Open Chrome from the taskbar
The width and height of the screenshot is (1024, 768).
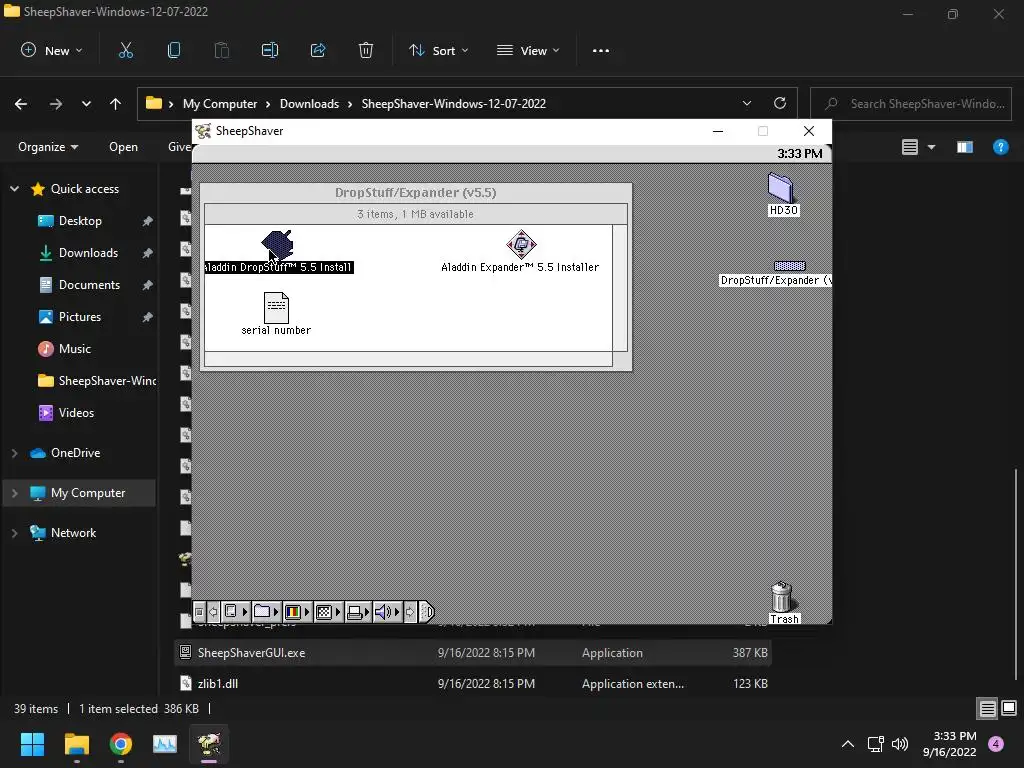click(121, 744)
